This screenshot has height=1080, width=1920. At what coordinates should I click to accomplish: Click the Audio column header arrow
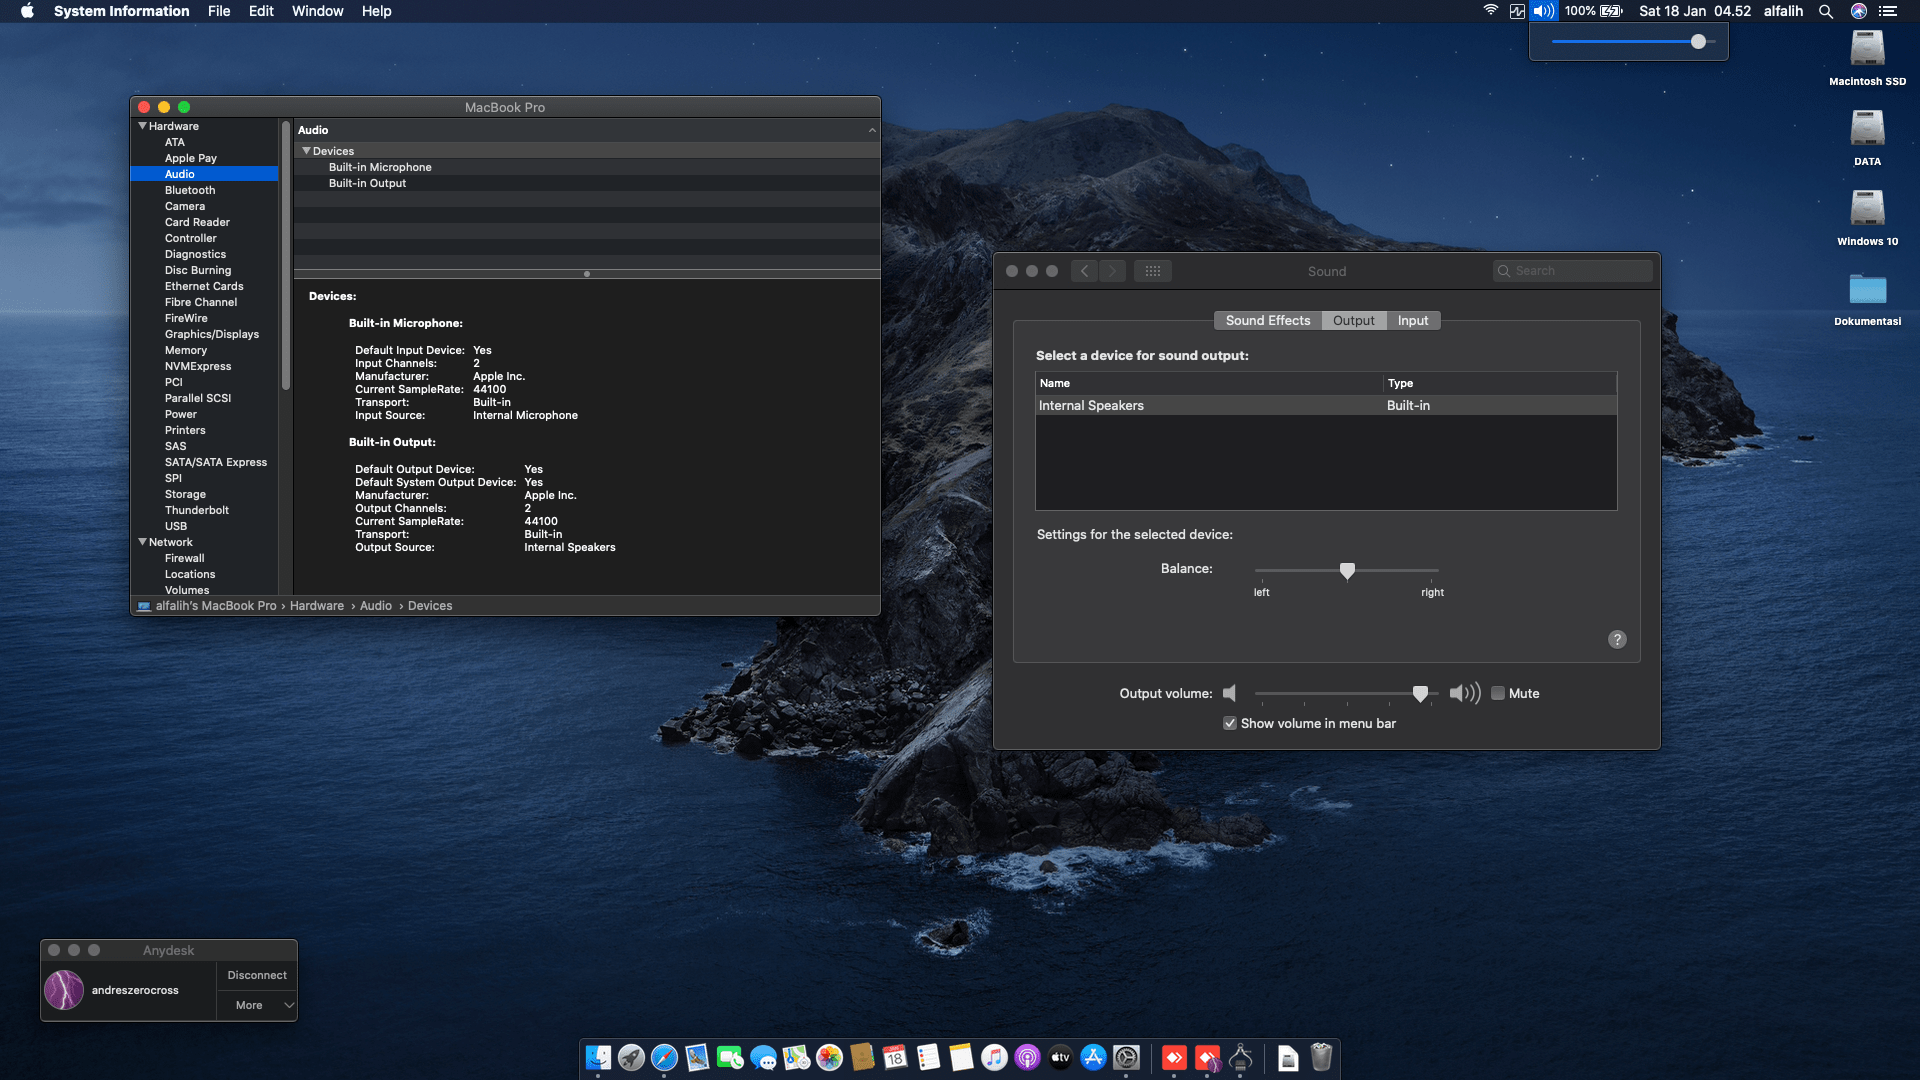[872, 130]
